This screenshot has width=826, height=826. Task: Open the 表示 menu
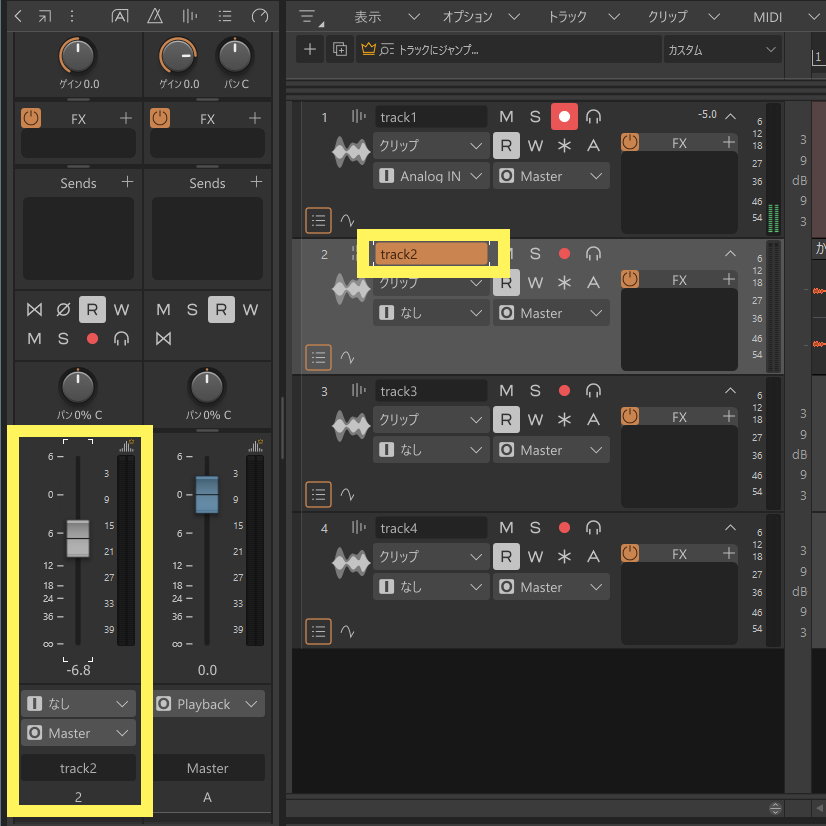pos(386,17)
